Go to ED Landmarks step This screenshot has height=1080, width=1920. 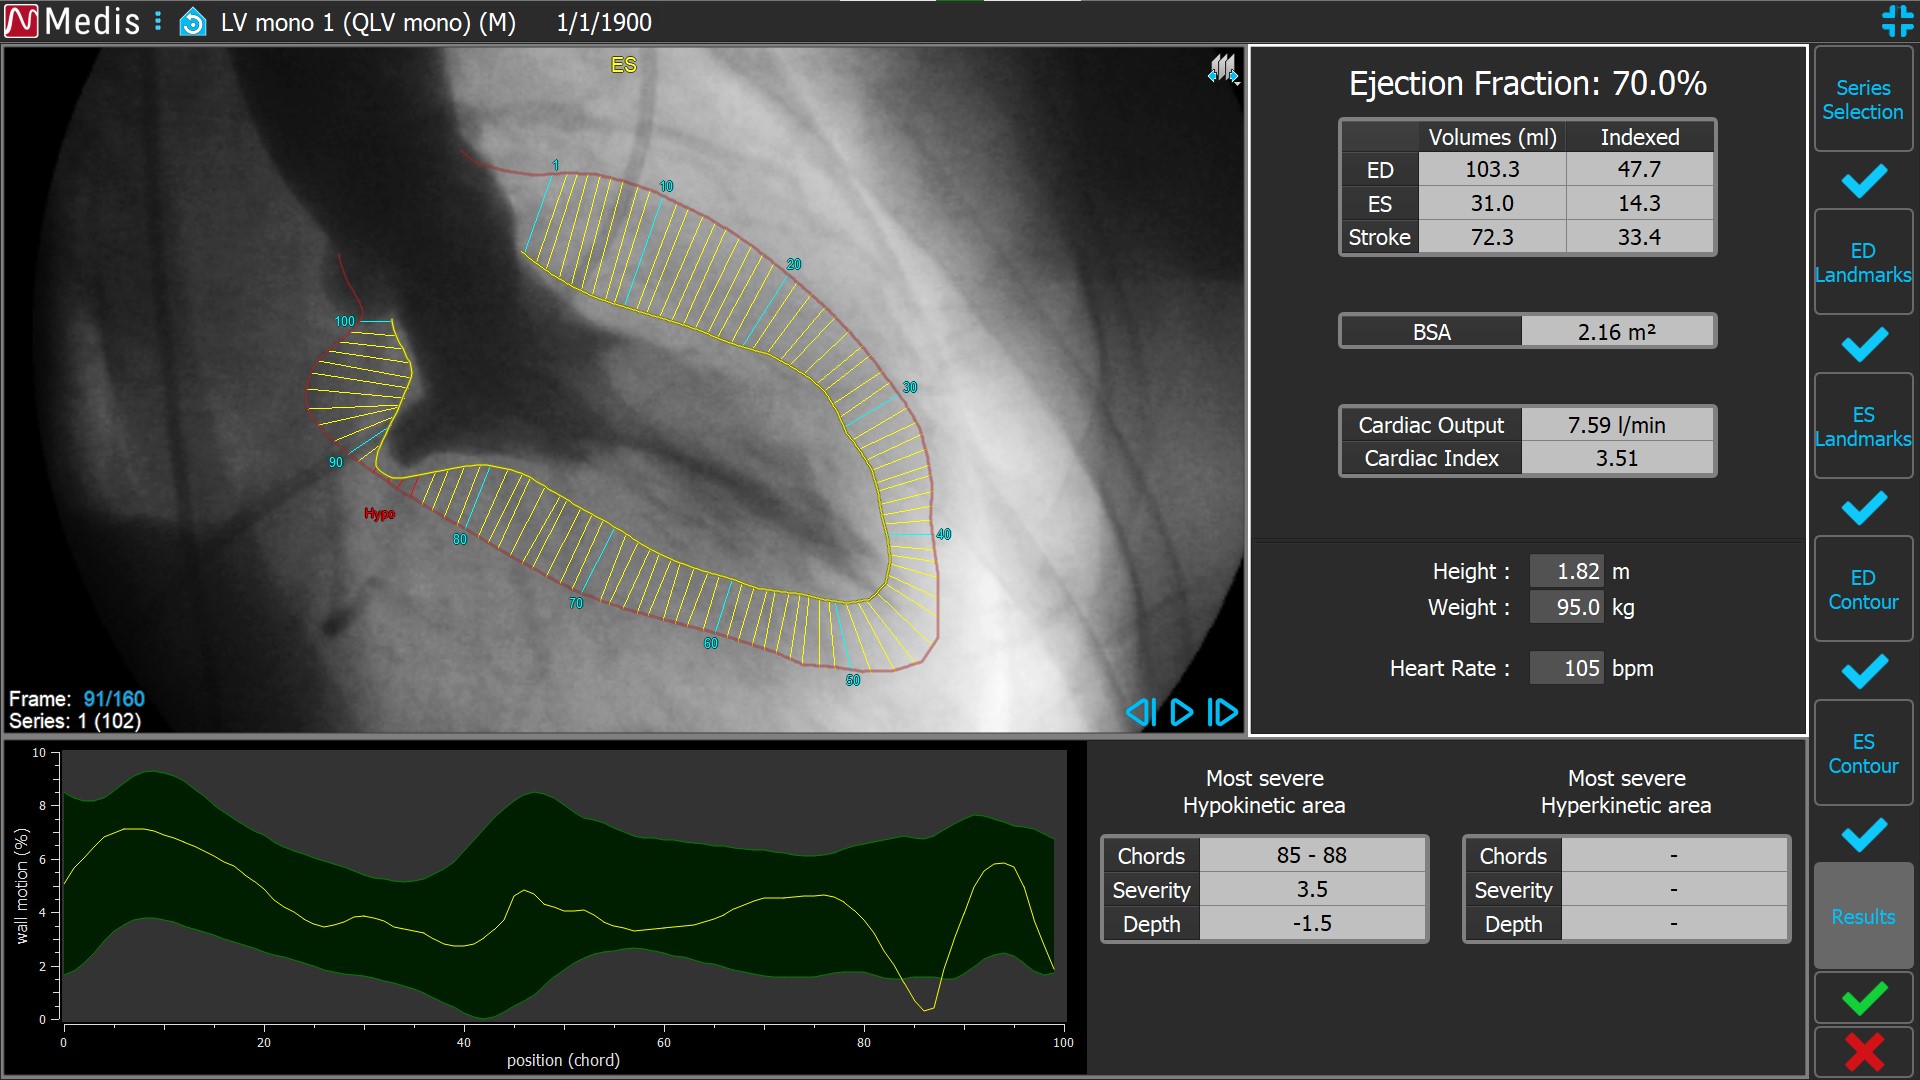tap(1862, 263)
